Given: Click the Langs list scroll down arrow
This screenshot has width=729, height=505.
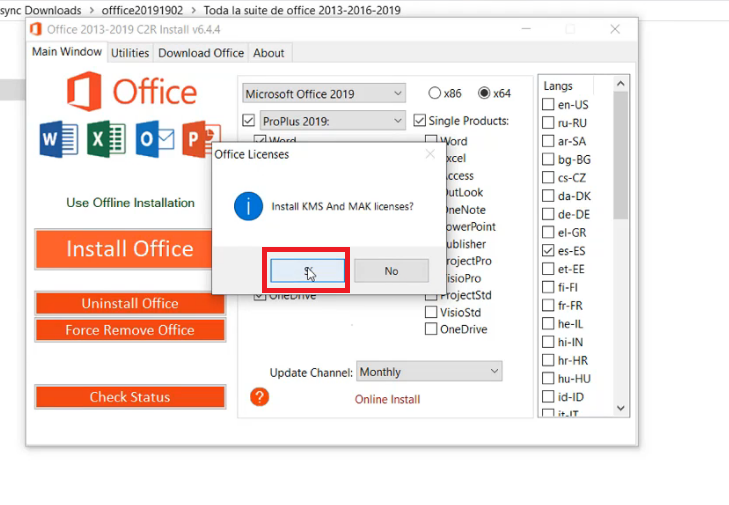Looking at the screenshot, I should click(x=620, y=408).
